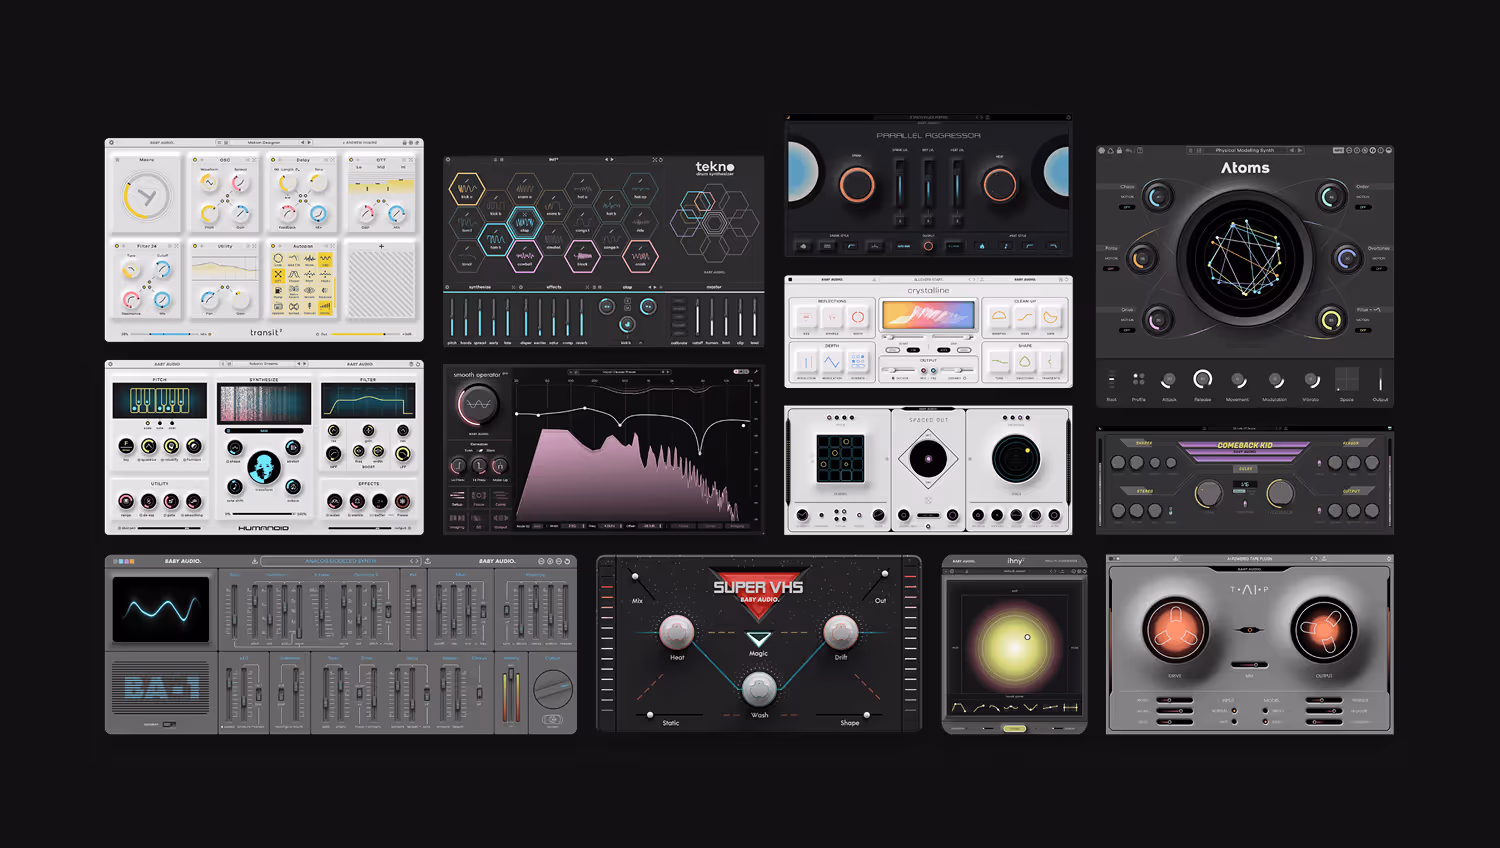Click the Profile dots icon in Atoms
Image resolution: width=1500 pixels, height=848 pixels.
(1139, 379)
